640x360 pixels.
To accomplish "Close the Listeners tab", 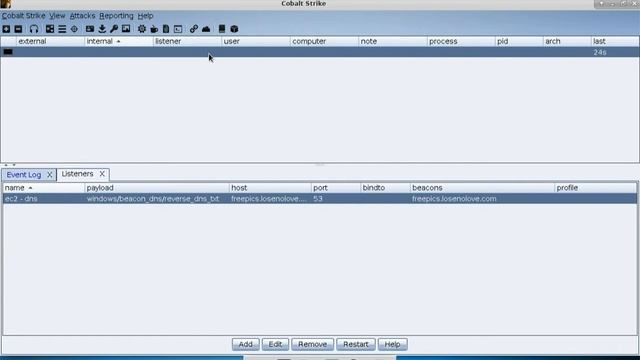I will pos(102,174).
